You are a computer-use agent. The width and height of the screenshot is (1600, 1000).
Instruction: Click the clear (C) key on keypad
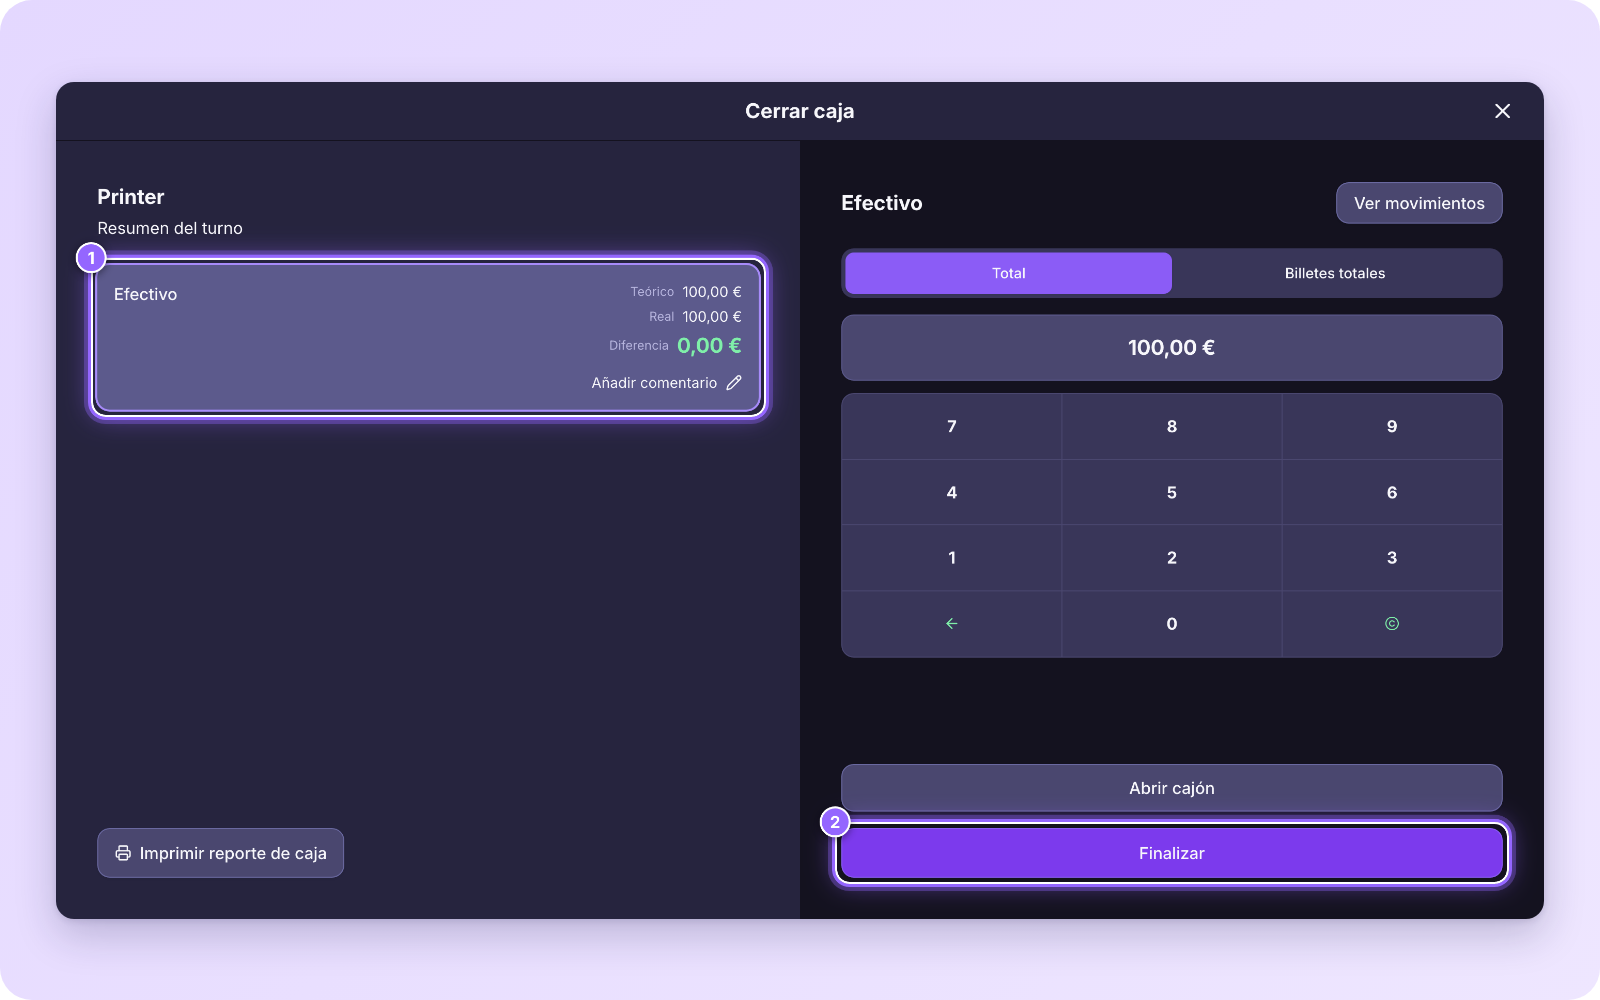(x=1392, y=624)
